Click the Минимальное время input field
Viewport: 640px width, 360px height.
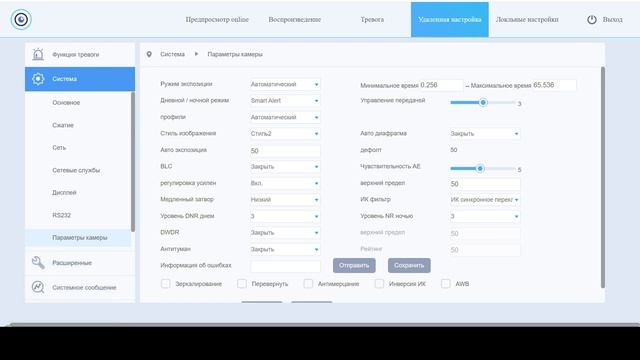[441, 85]
